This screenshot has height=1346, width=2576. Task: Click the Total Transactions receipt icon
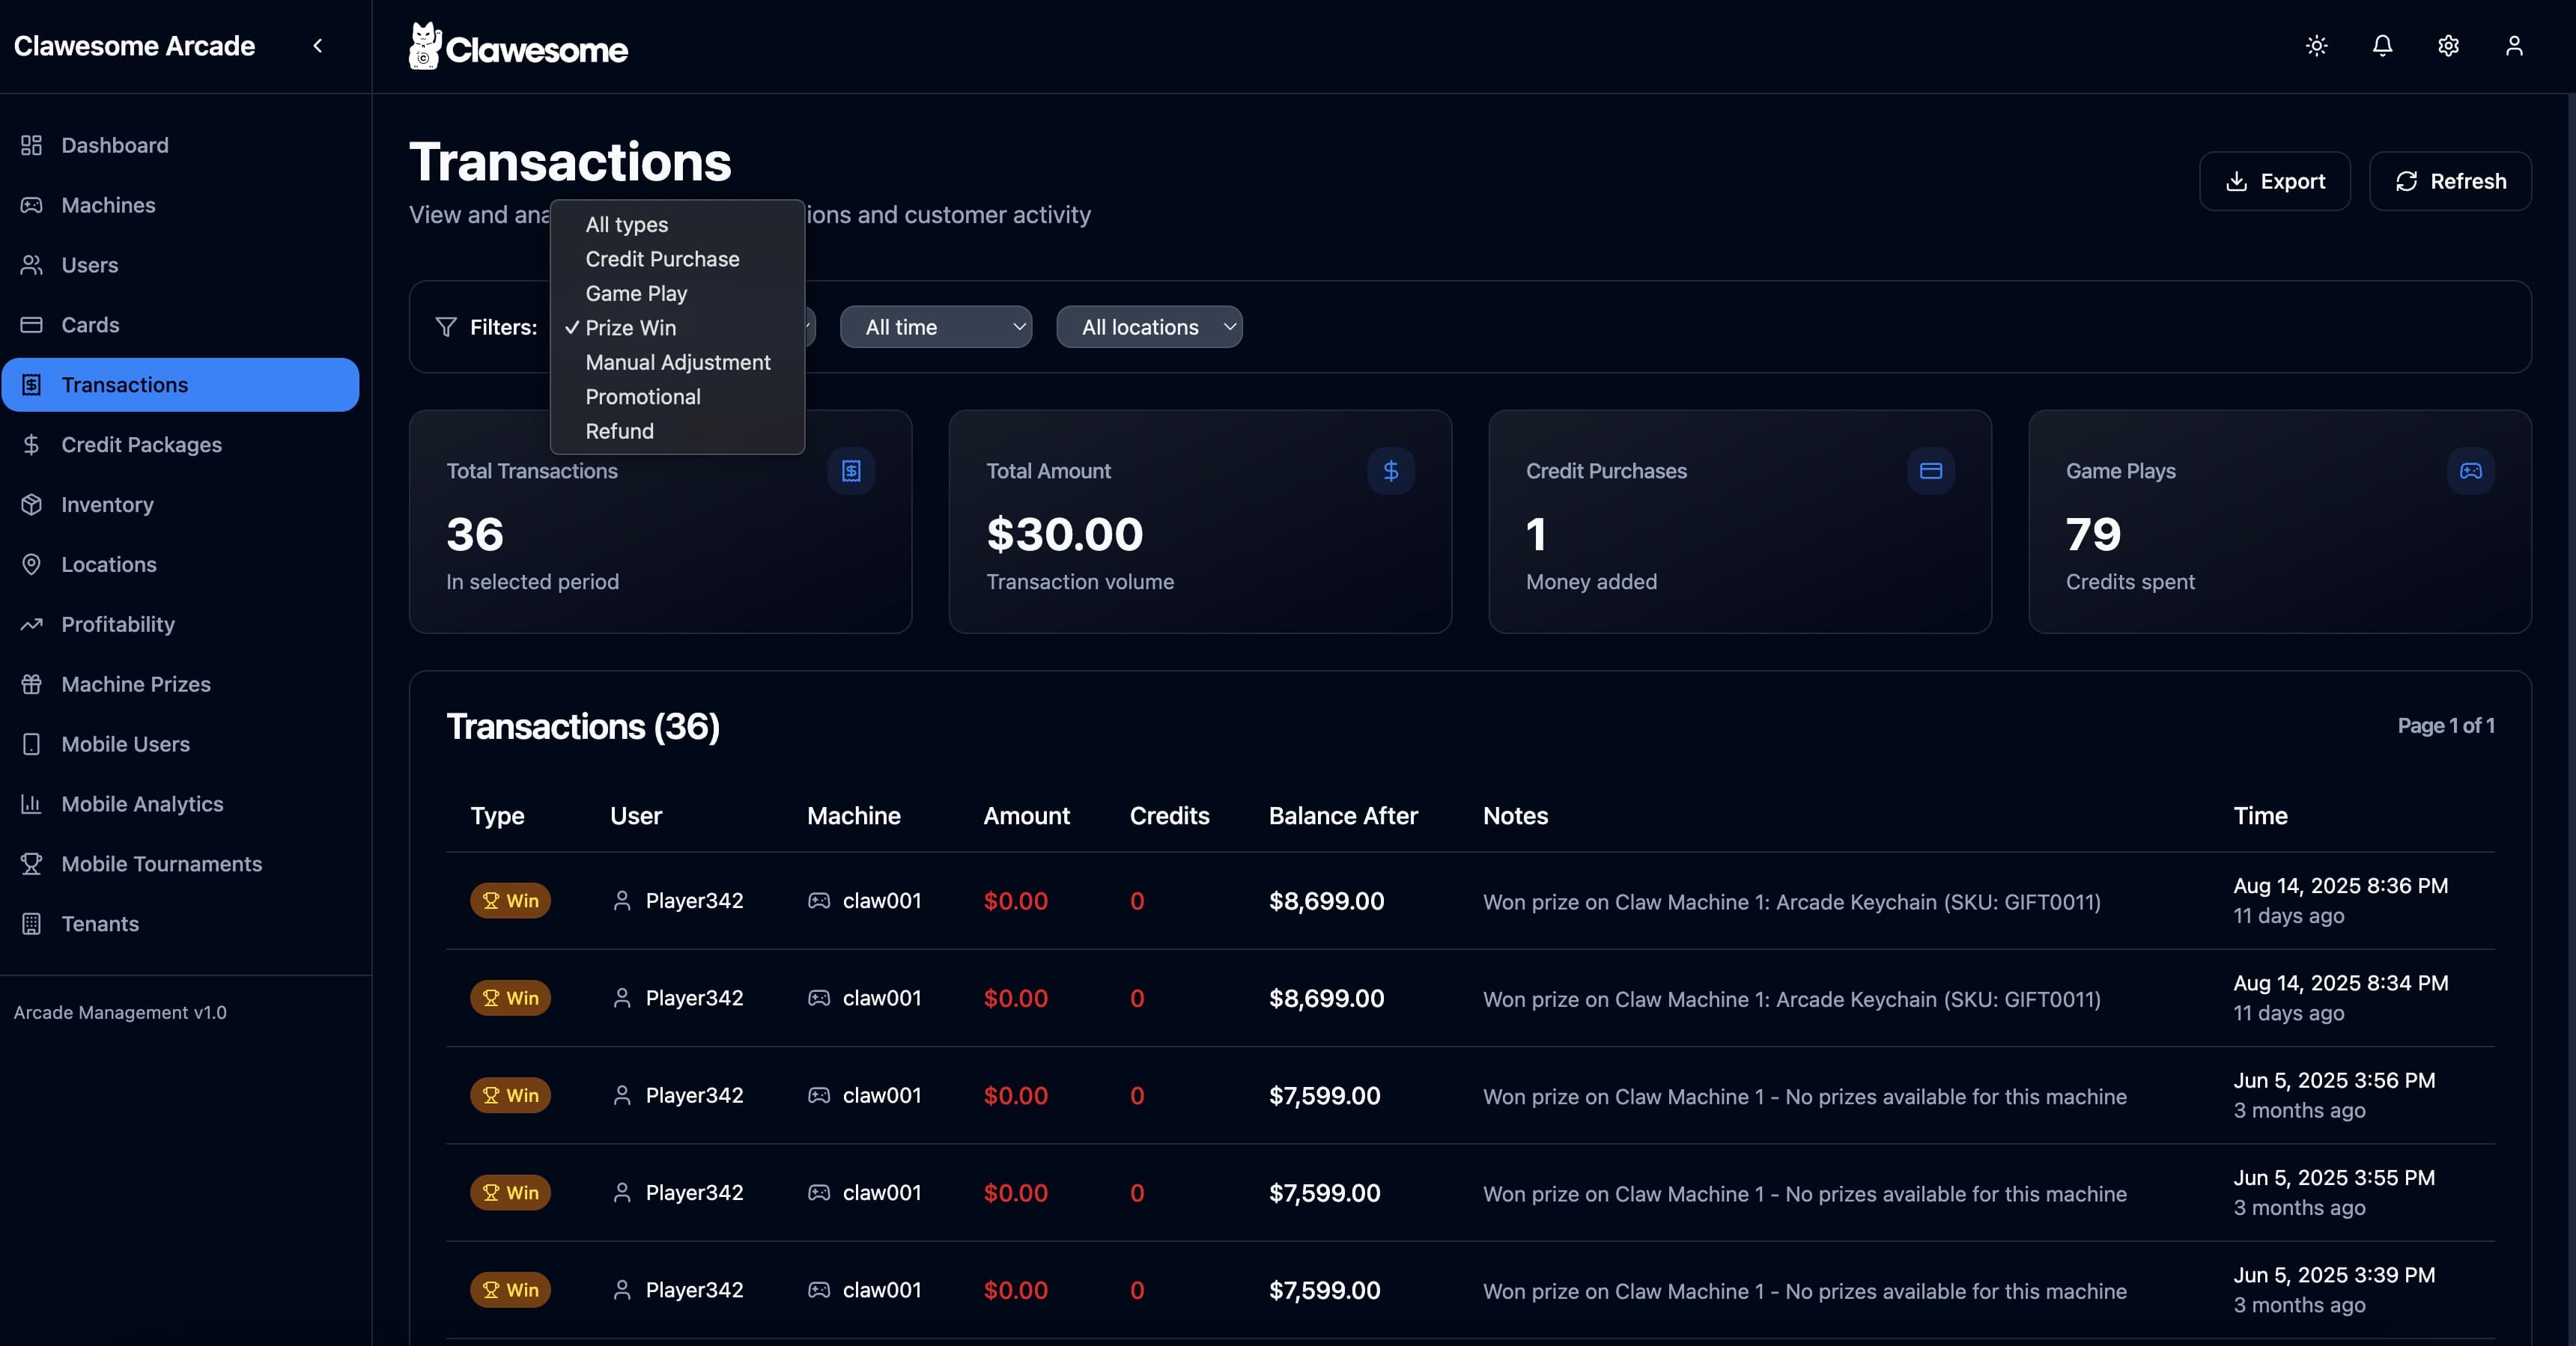click(851, 470)
